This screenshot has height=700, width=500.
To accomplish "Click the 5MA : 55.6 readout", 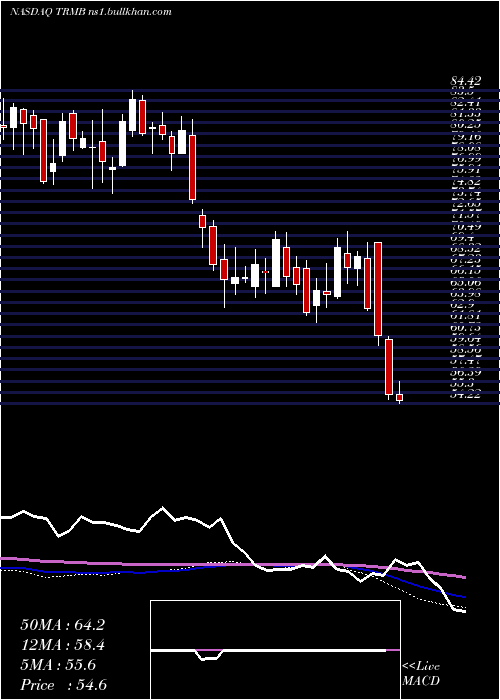I will (x=58, y=665).
